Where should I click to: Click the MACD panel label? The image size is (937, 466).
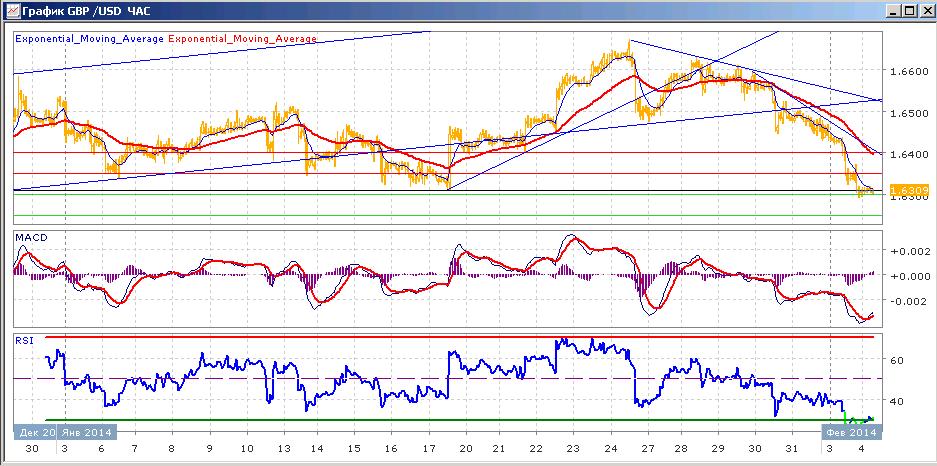click(x=30, y=237)
